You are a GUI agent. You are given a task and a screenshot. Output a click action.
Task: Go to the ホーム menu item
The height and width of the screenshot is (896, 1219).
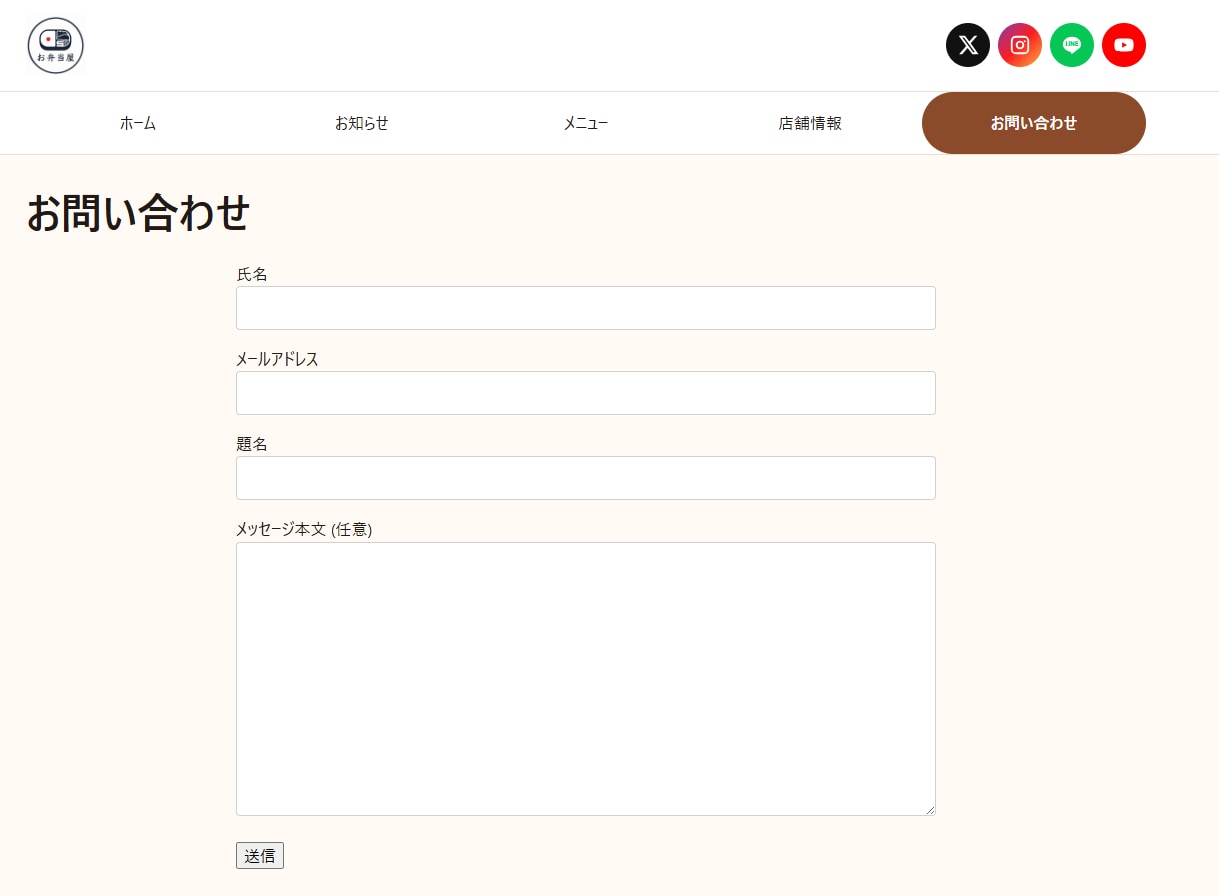pyautogui.click(x=138, y=123)
